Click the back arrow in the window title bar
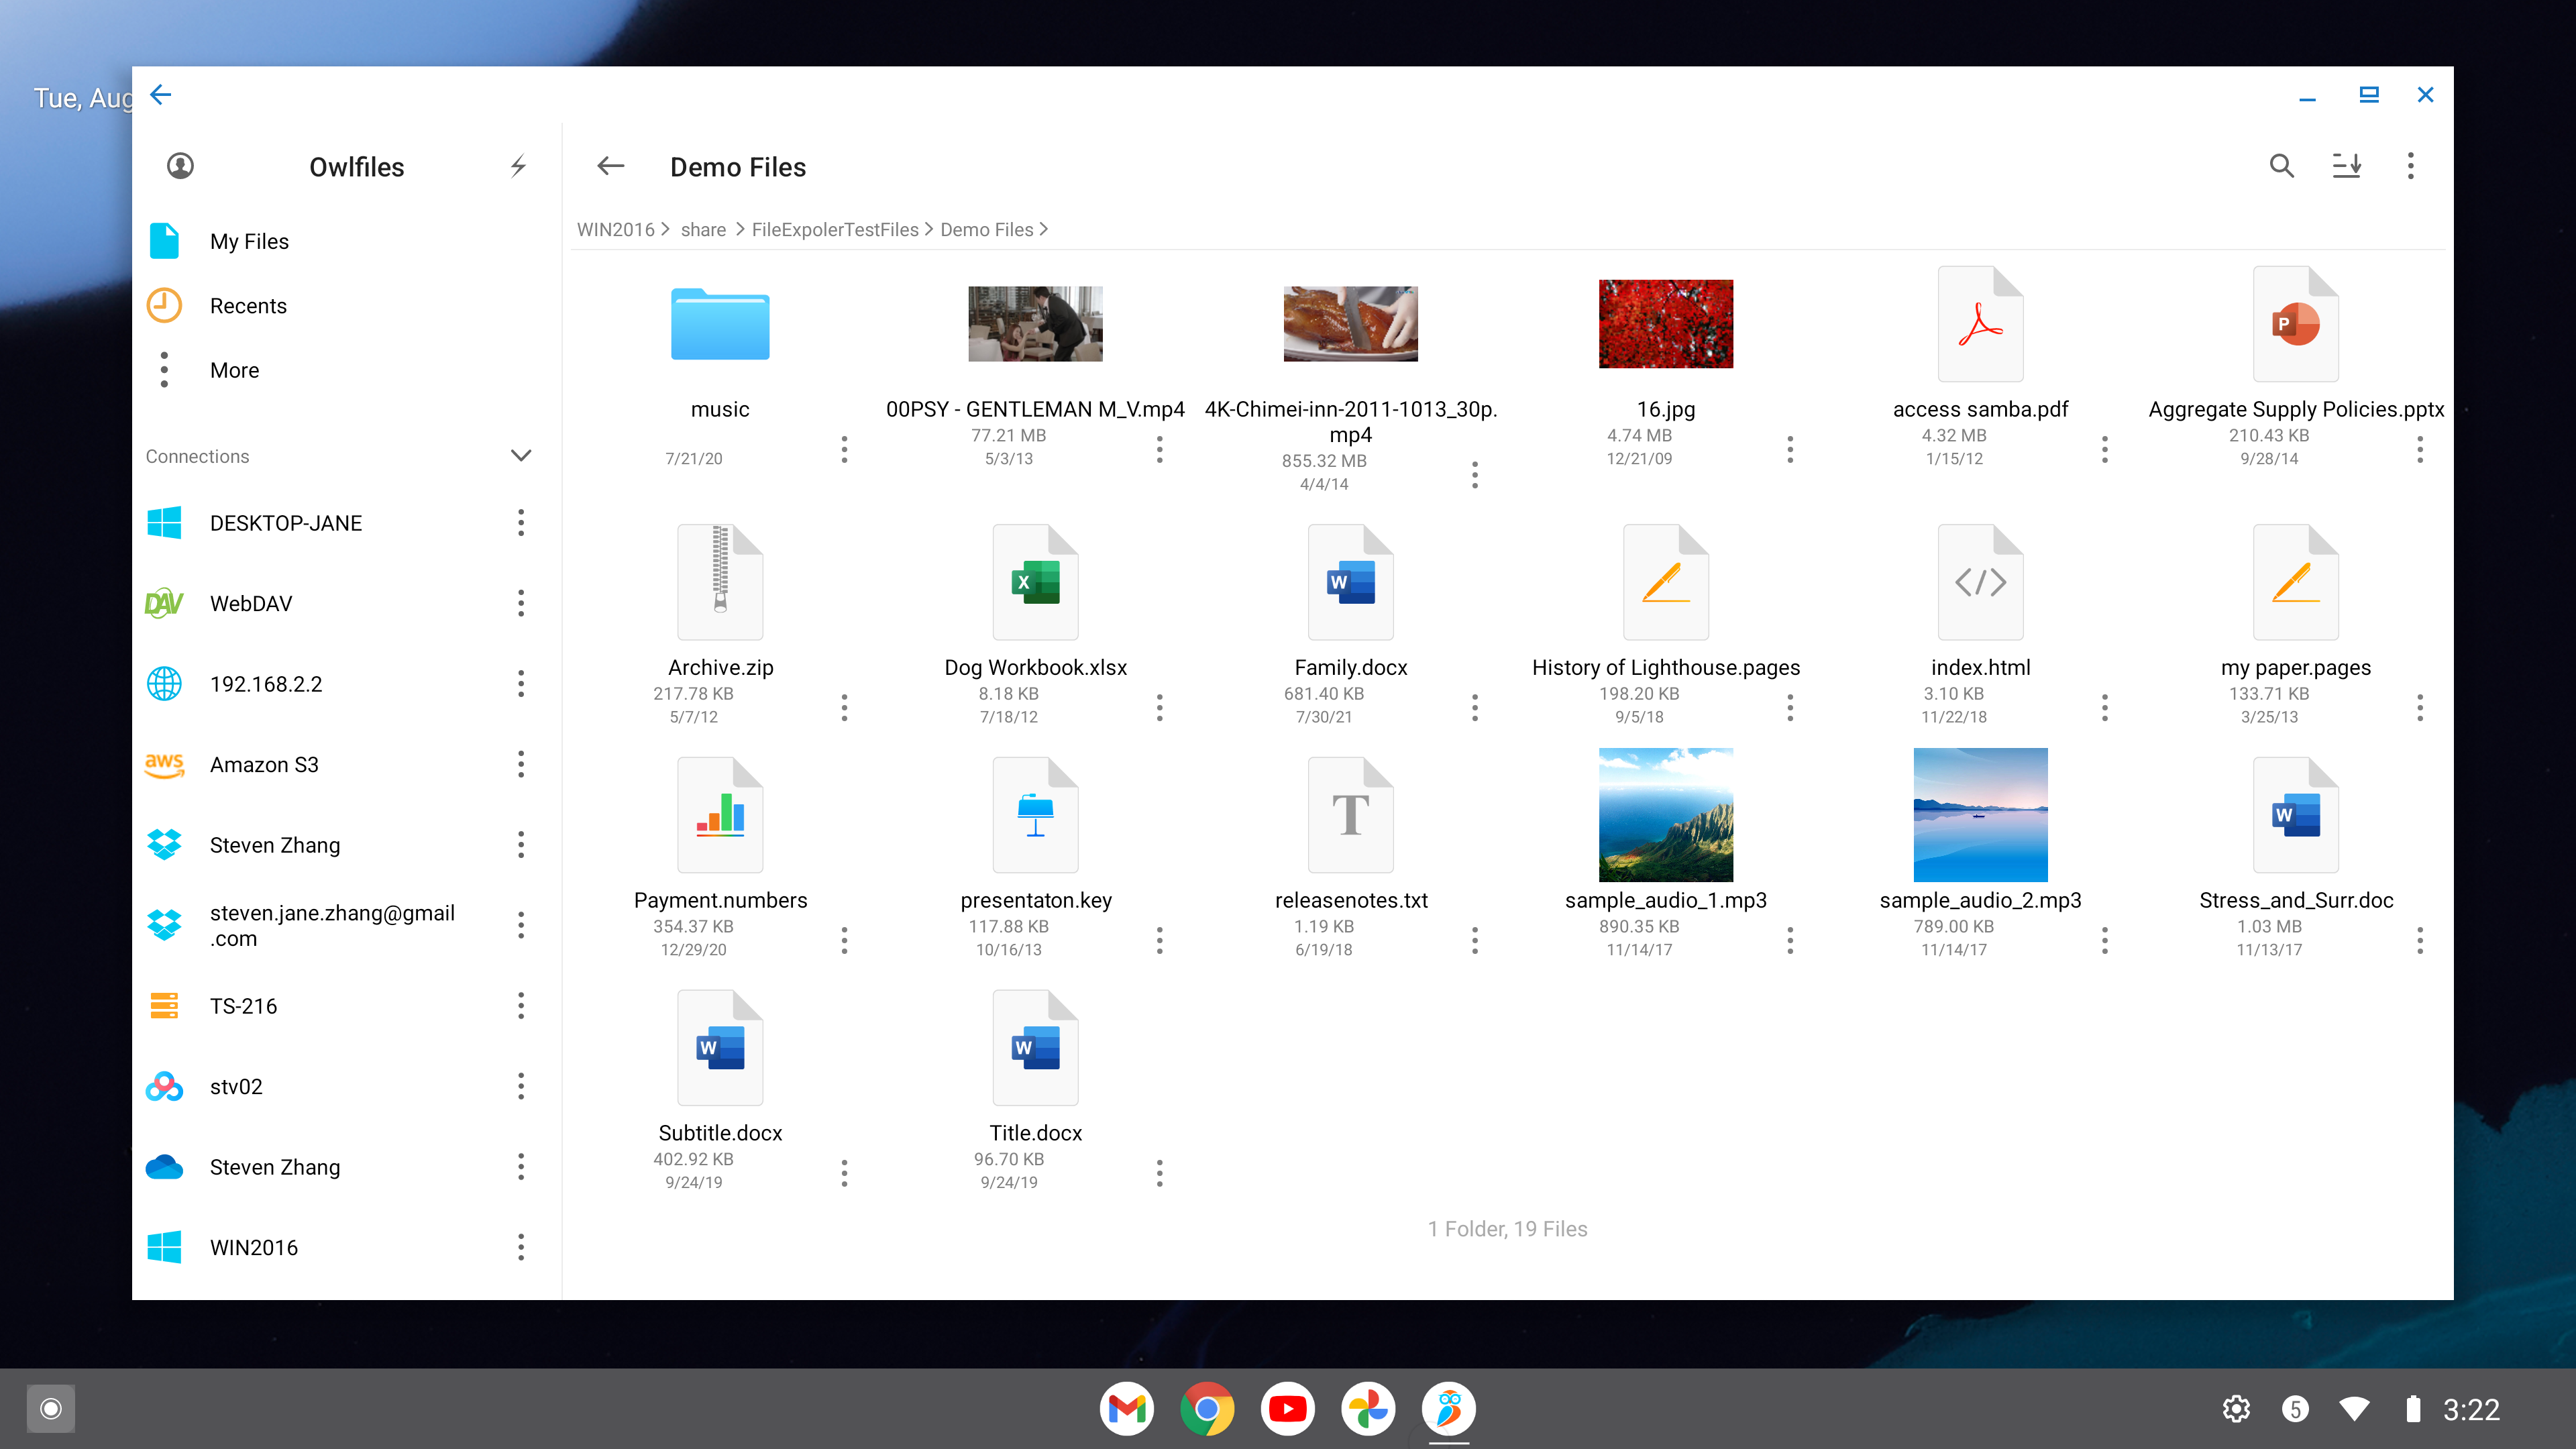This screenshot has width=2576, height=1449. tap(160, 94)
